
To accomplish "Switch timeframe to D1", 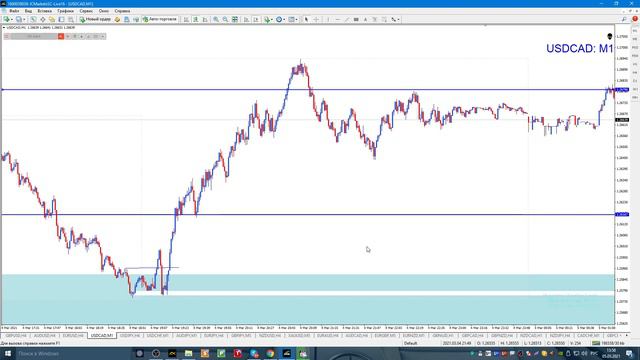I will click(x=635, y=80).
